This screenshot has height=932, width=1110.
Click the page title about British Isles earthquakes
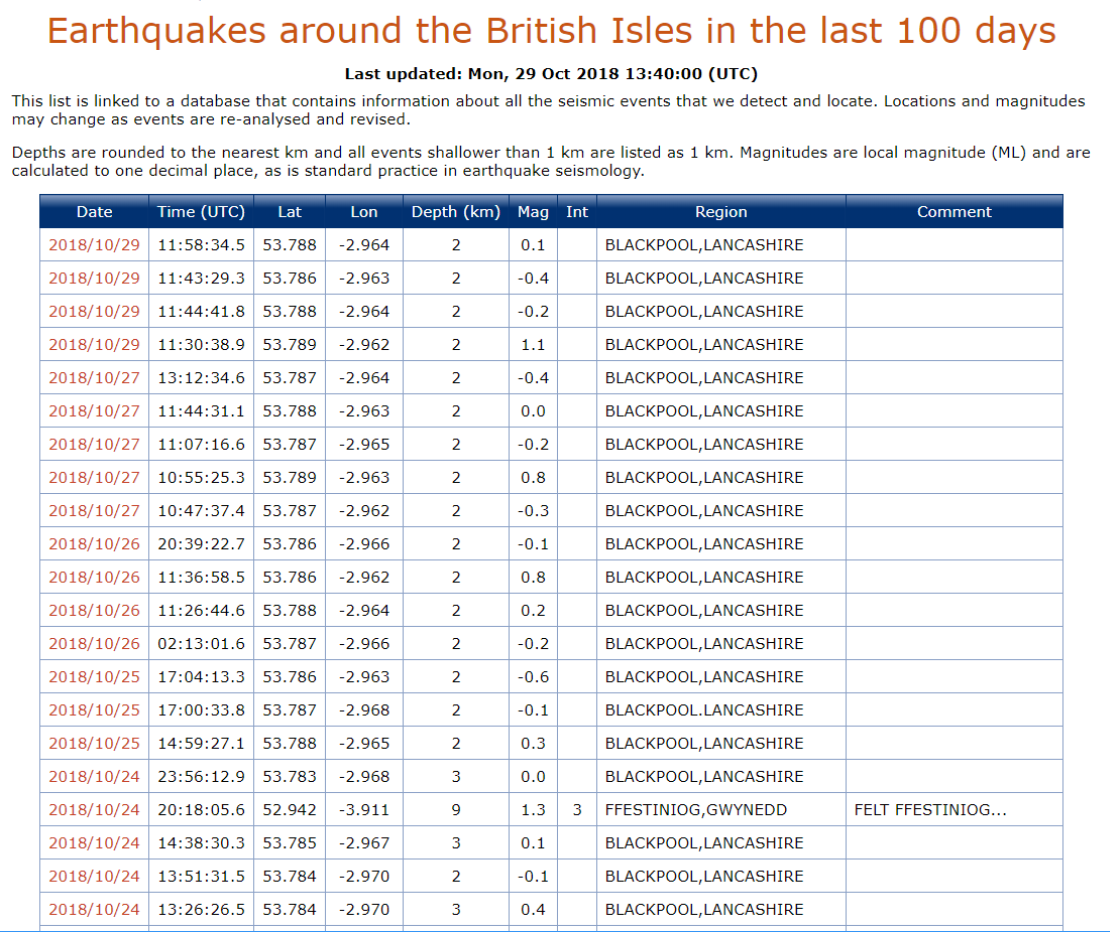(x=551, y=31)
